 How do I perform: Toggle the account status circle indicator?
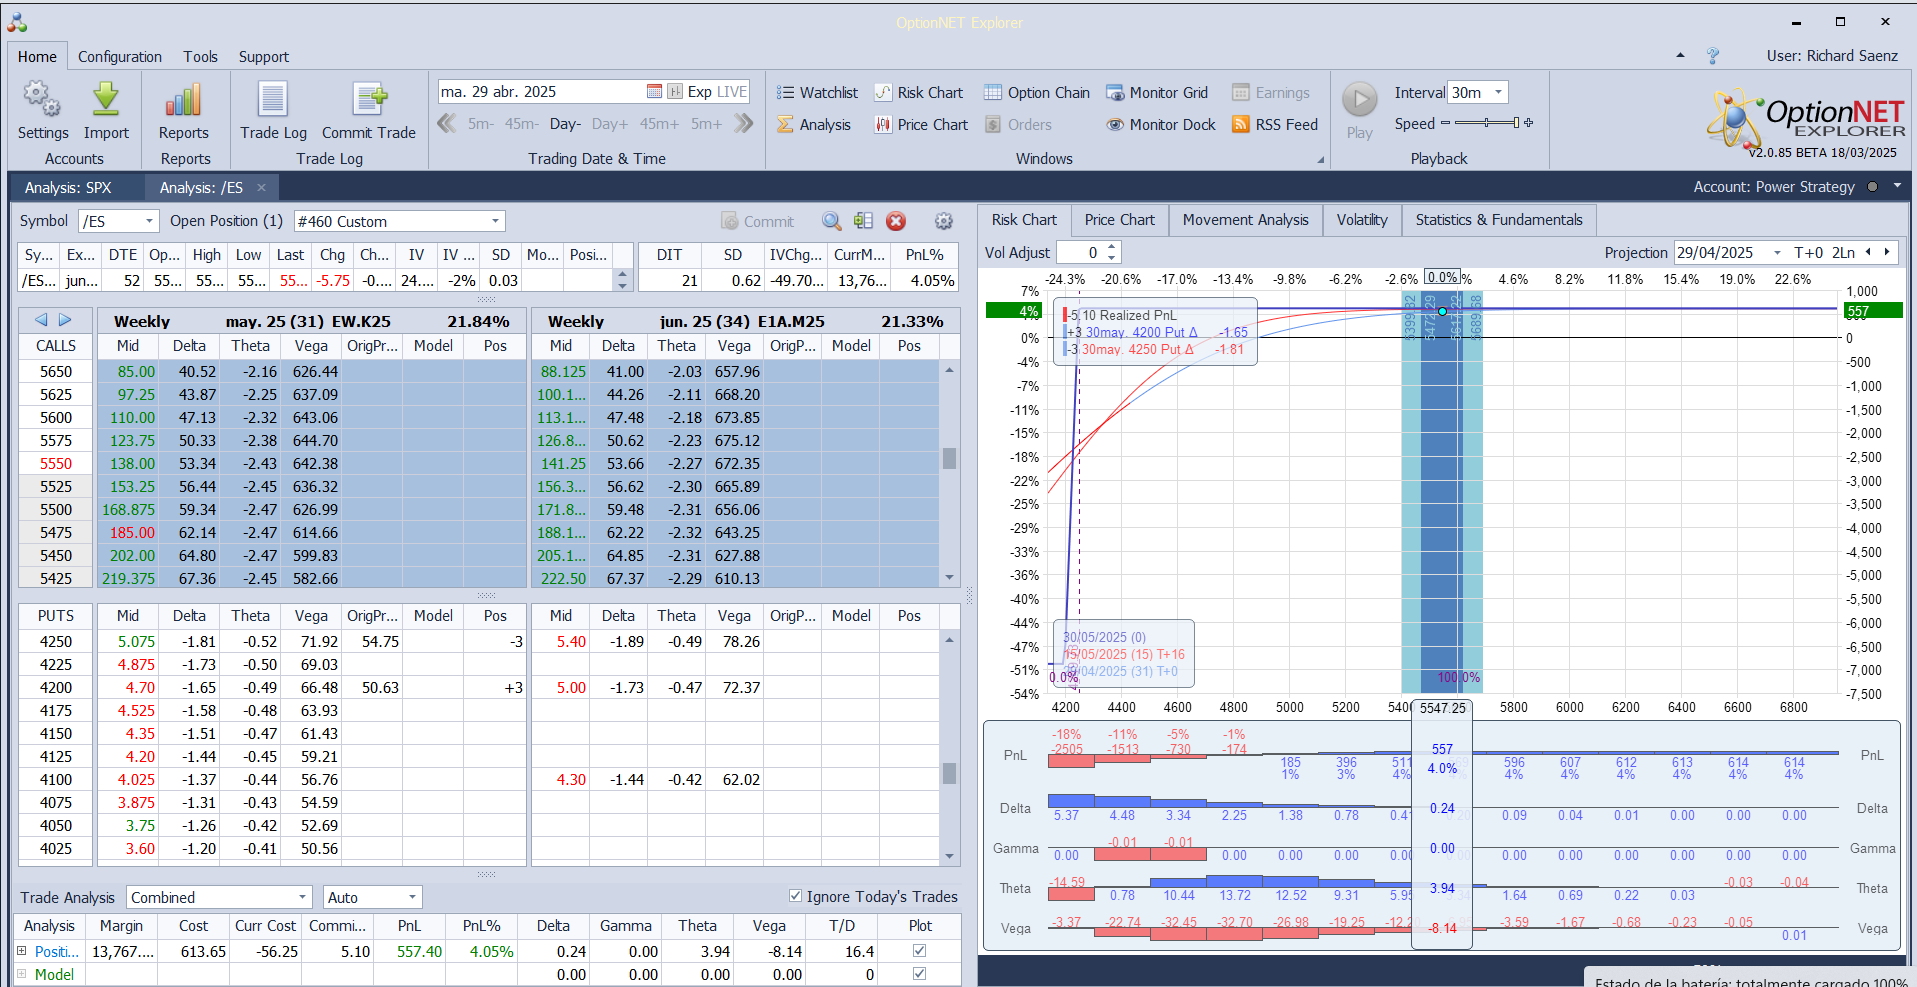pos(1872,186)
